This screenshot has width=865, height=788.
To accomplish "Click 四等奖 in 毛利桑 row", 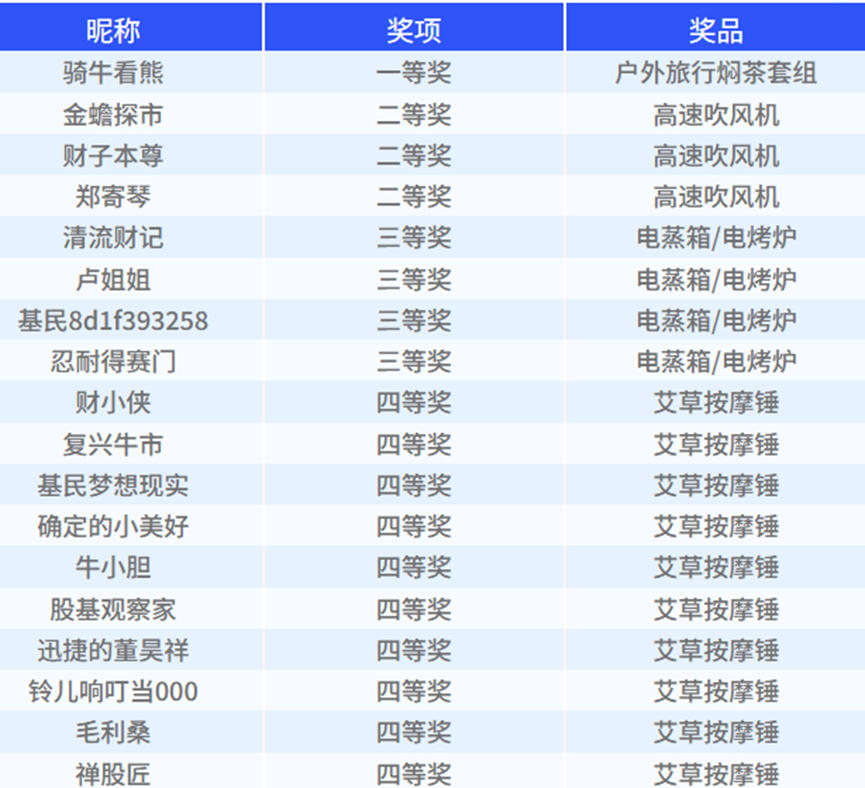I will coord(414,732).
